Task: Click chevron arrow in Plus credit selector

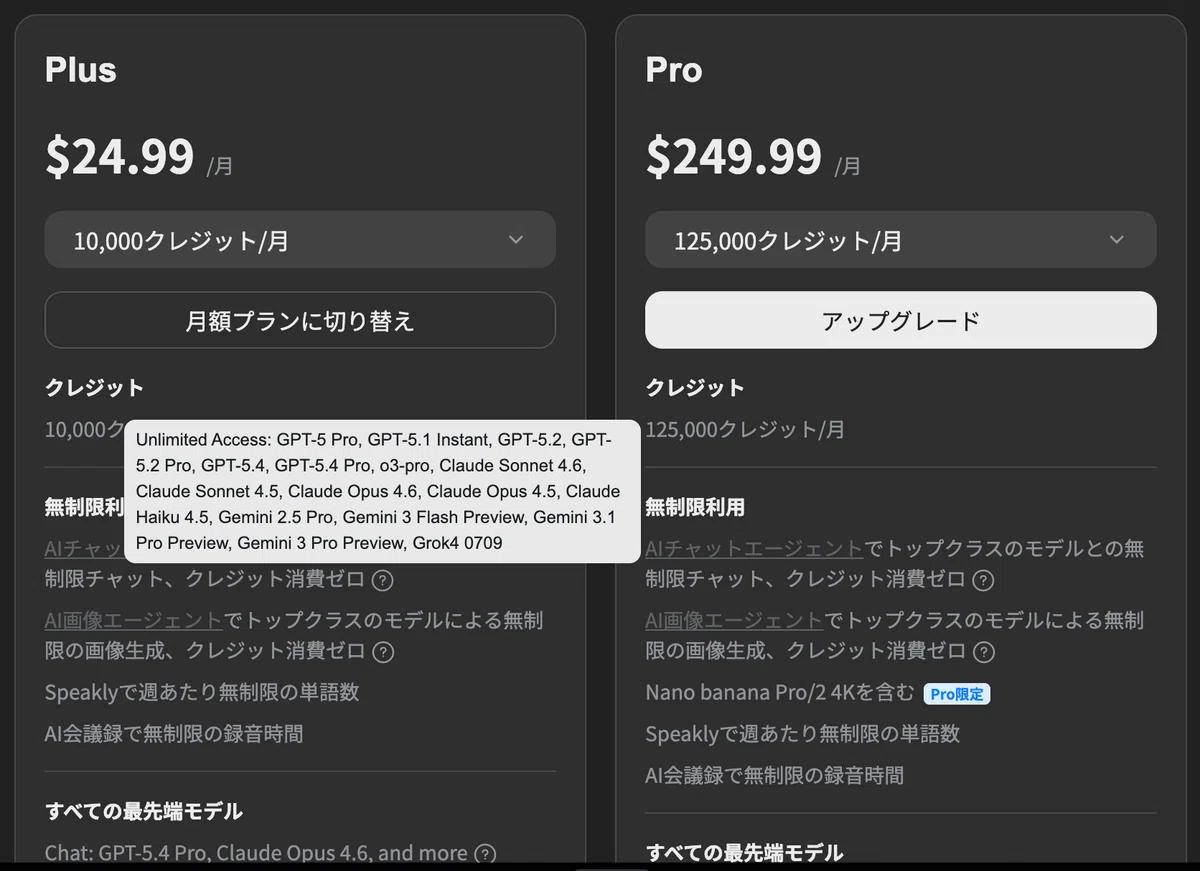Action: (516, 239)
